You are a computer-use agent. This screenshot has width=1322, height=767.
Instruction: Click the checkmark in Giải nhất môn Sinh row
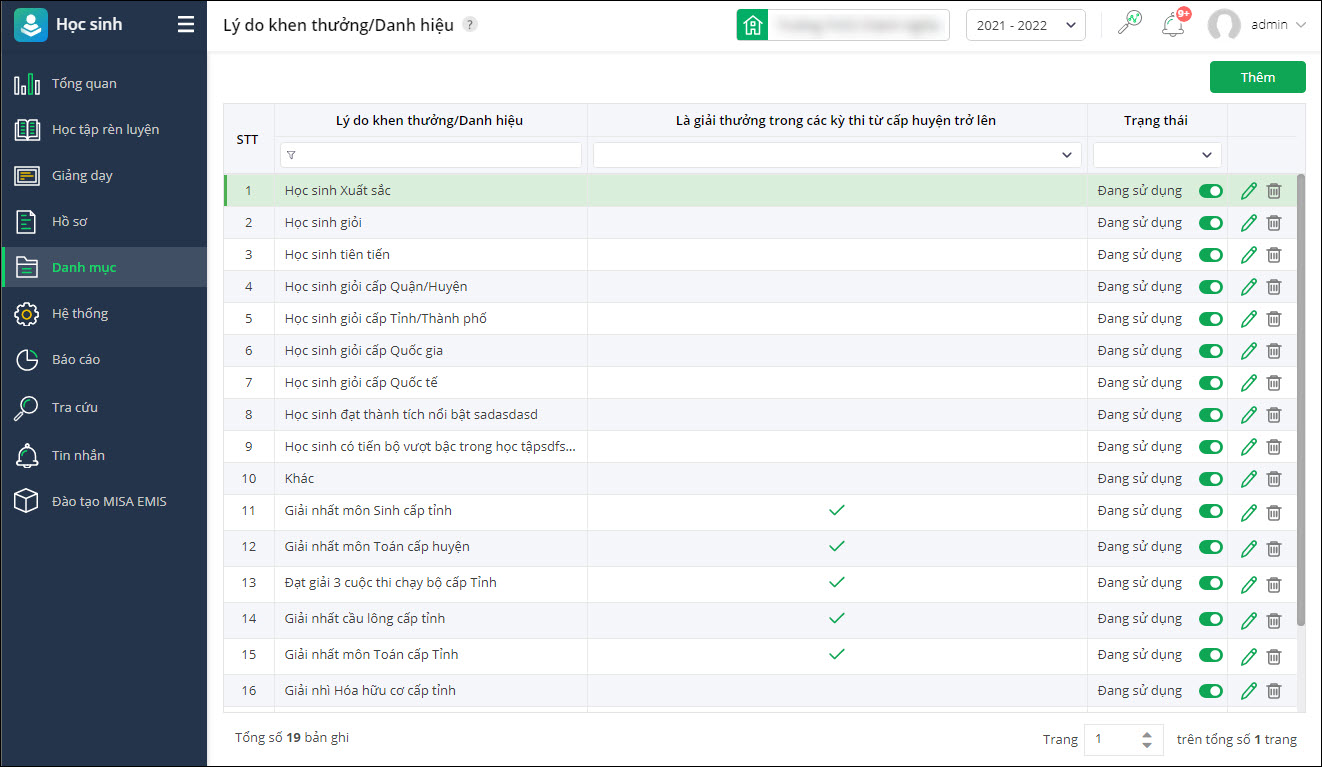pos(837,510)
